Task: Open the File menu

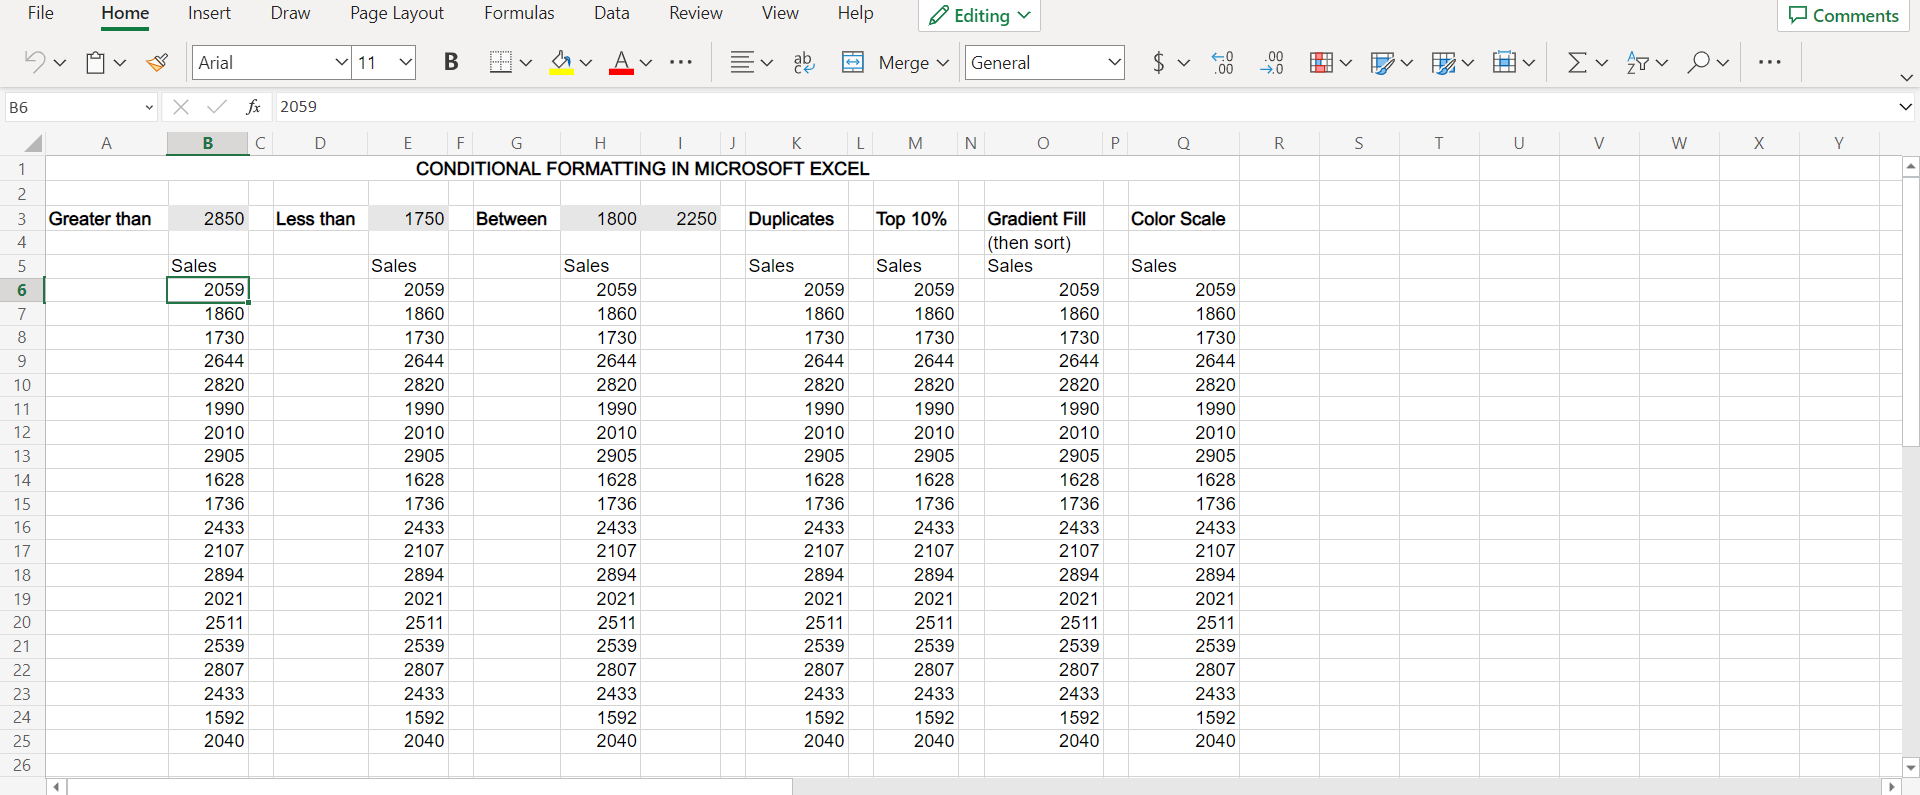Action: point(41,13)
